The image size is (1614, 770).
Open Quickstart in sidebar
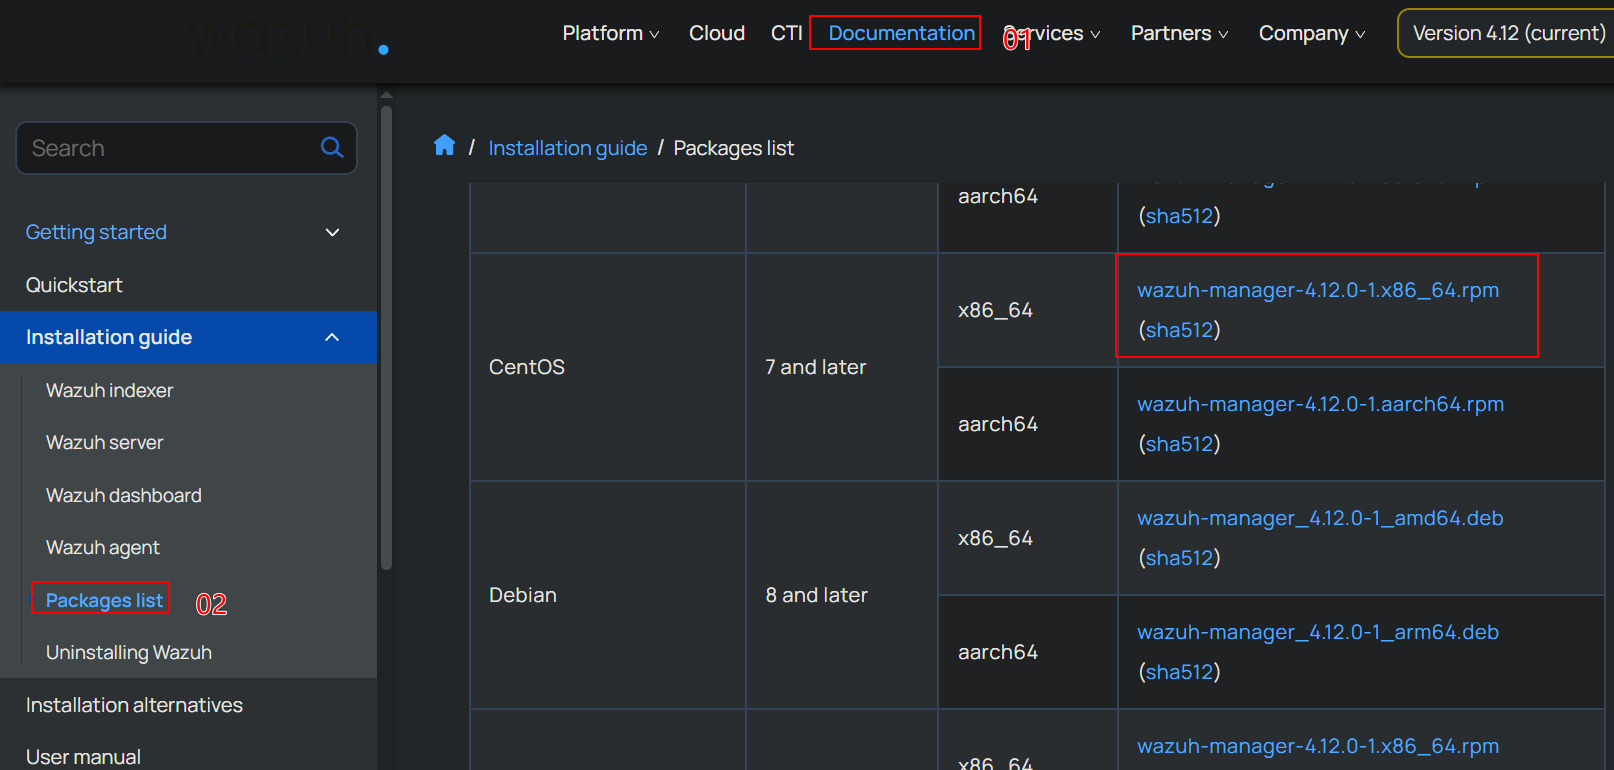pyautogui.click(x=74, y=285)
